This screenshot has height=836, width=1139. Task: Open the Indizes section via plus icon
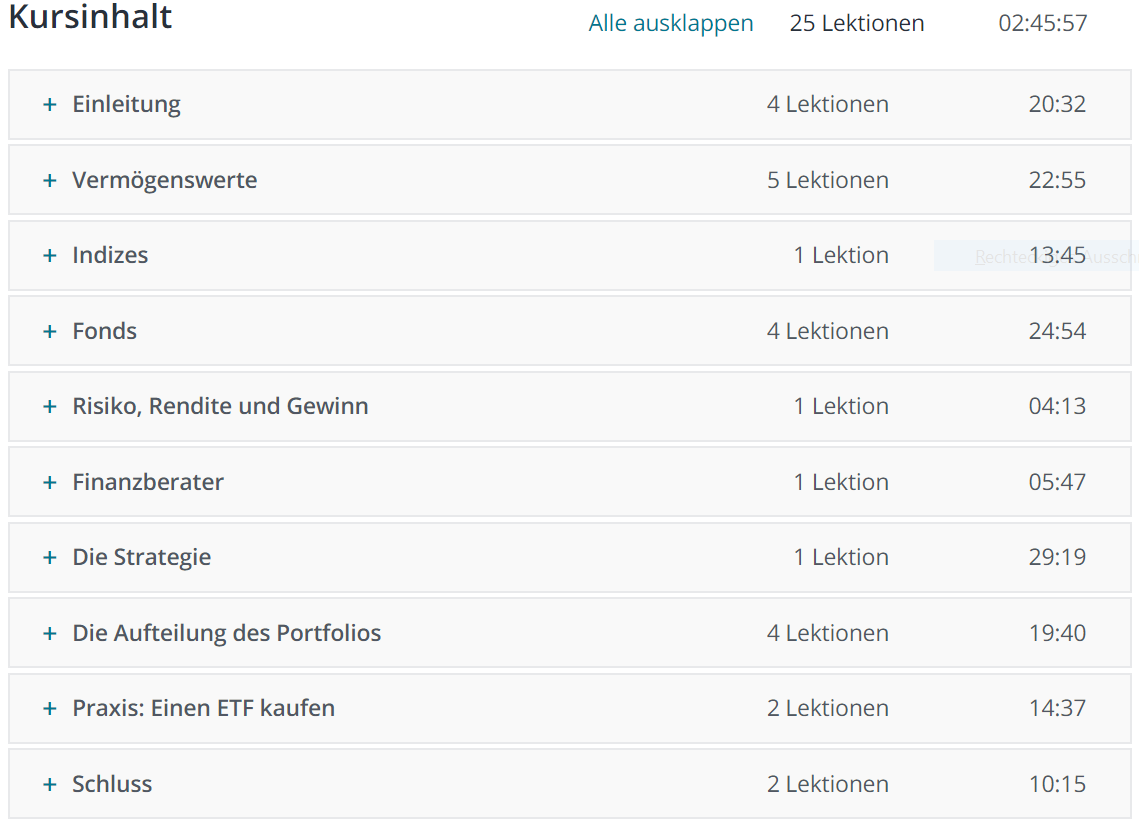(49, 256)
